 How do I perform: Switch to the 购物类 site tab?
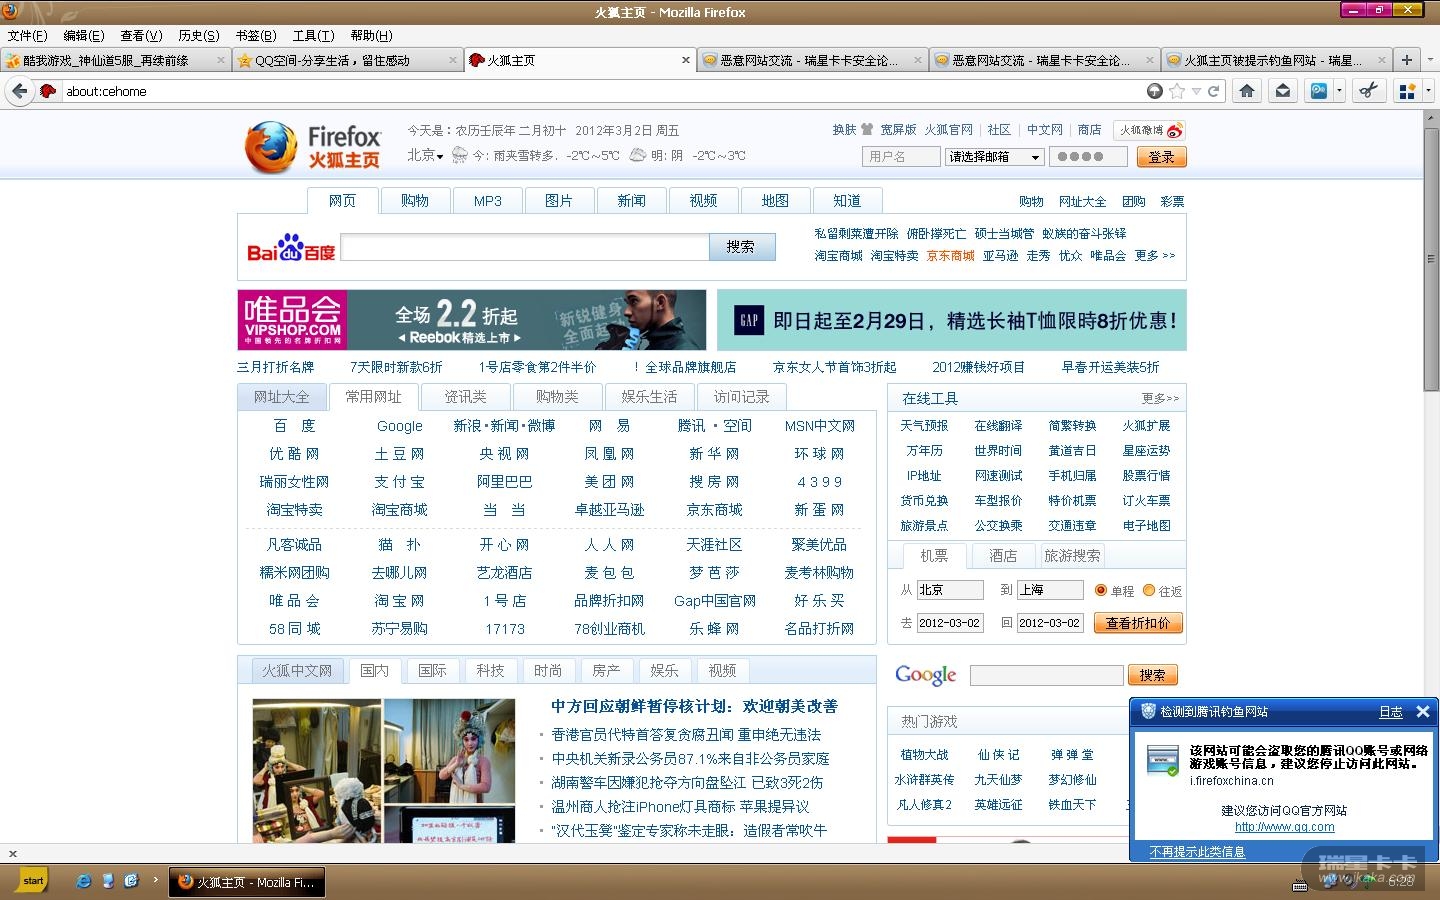tap(557, 397)
